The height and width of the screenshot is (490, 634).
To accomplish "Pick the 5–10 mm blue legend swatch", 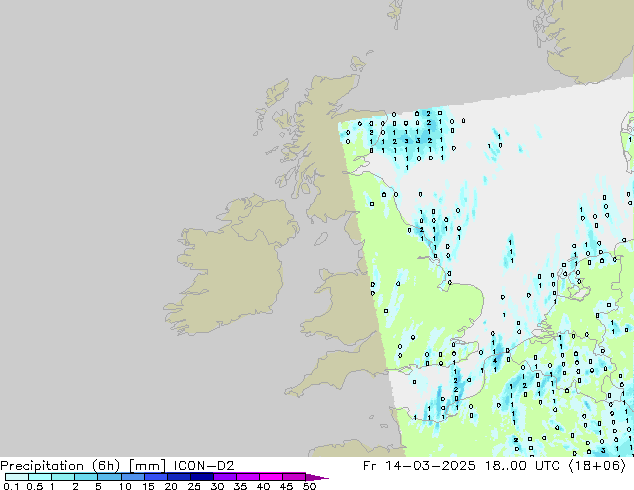I will 109,477.
